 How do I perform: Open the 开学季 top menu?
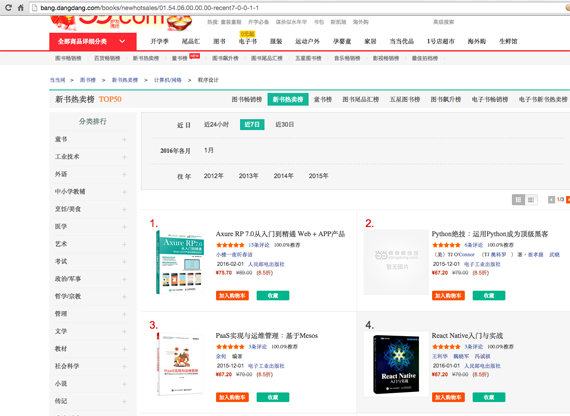coord(160,41)
